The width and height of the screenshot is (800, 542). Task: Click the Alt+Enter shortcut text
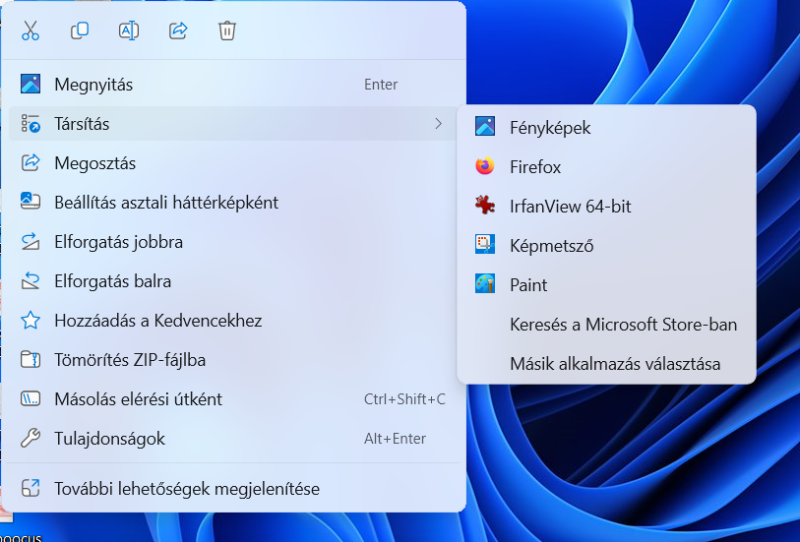coord(395,438)
